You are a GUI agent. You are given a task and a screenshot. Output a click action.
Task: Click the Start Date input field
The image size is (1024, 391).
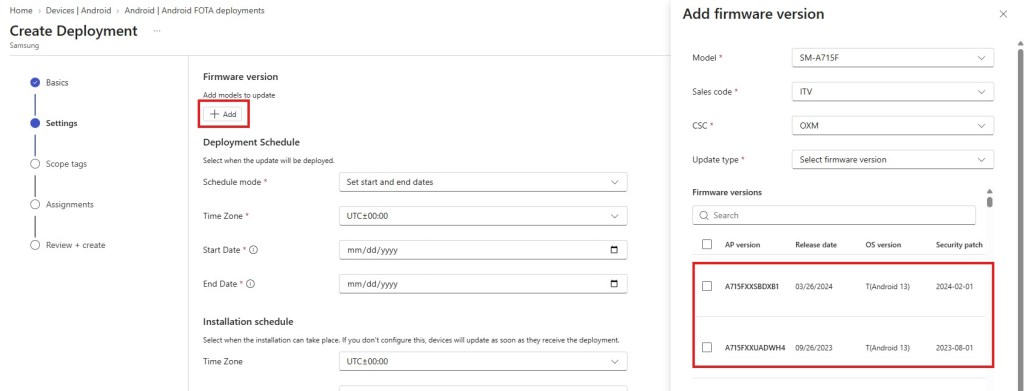tap(483, 250)
